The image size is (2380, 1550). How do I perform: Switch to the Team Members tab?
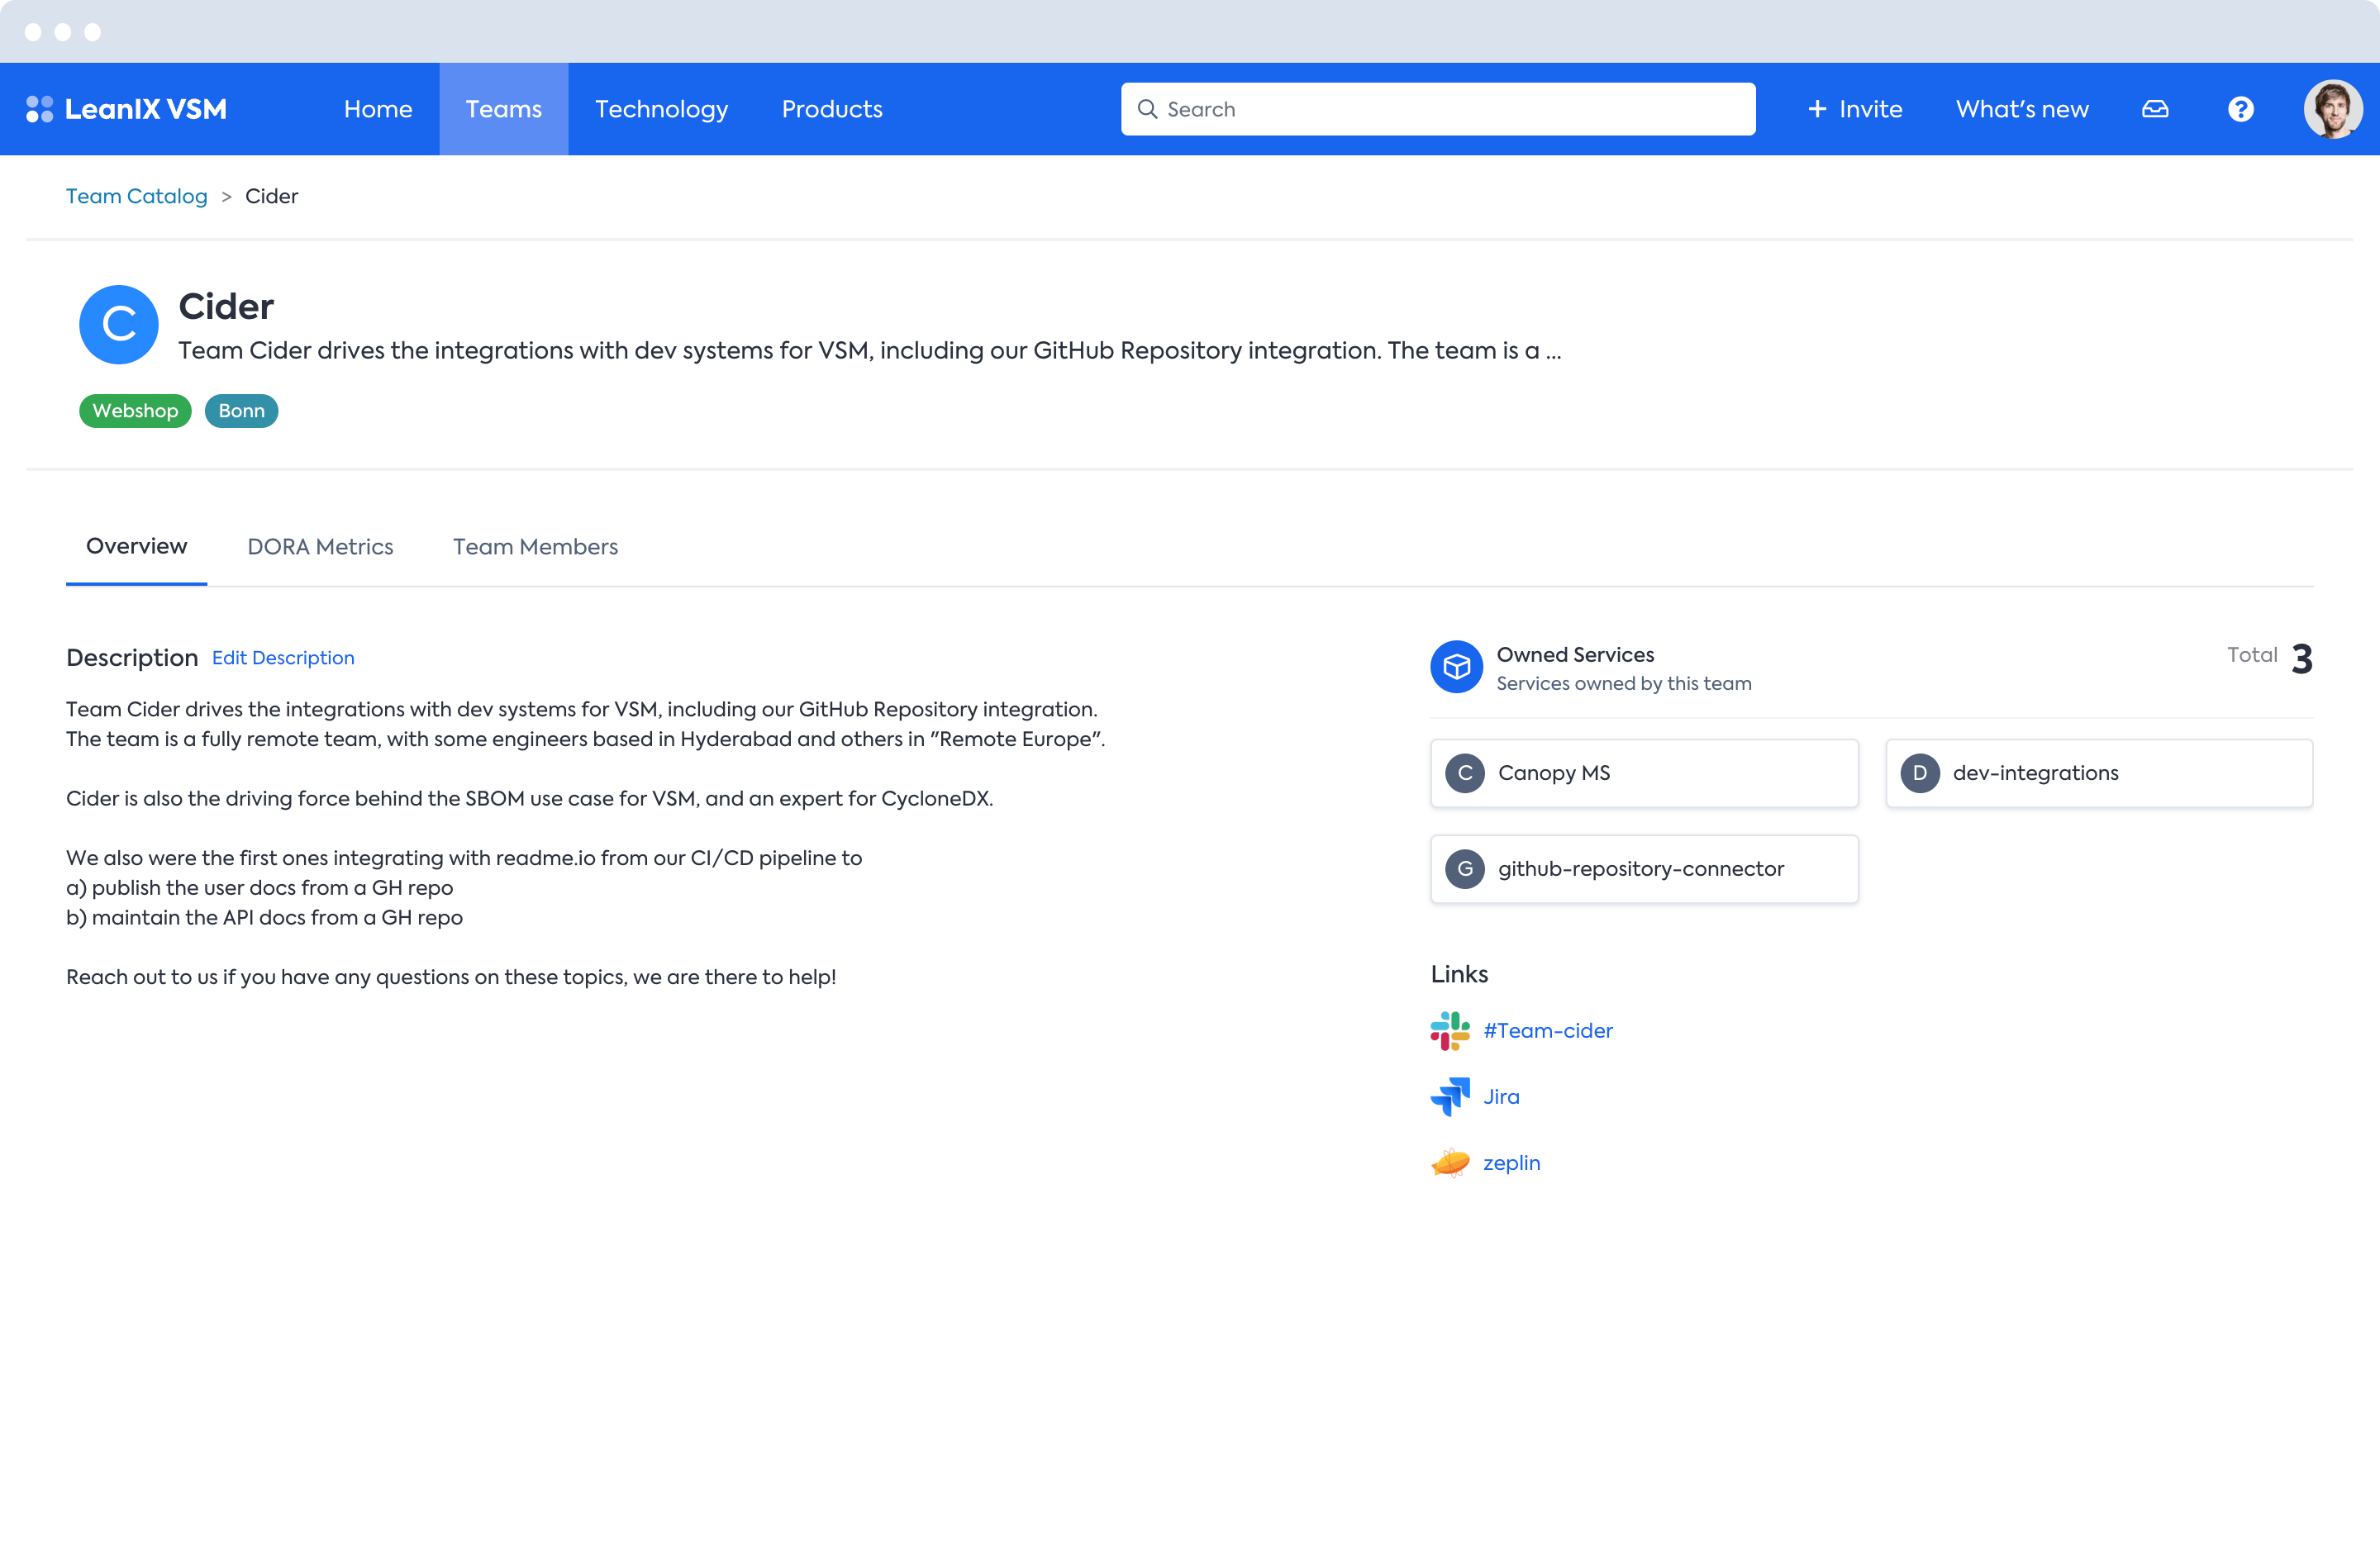[535, 547]
